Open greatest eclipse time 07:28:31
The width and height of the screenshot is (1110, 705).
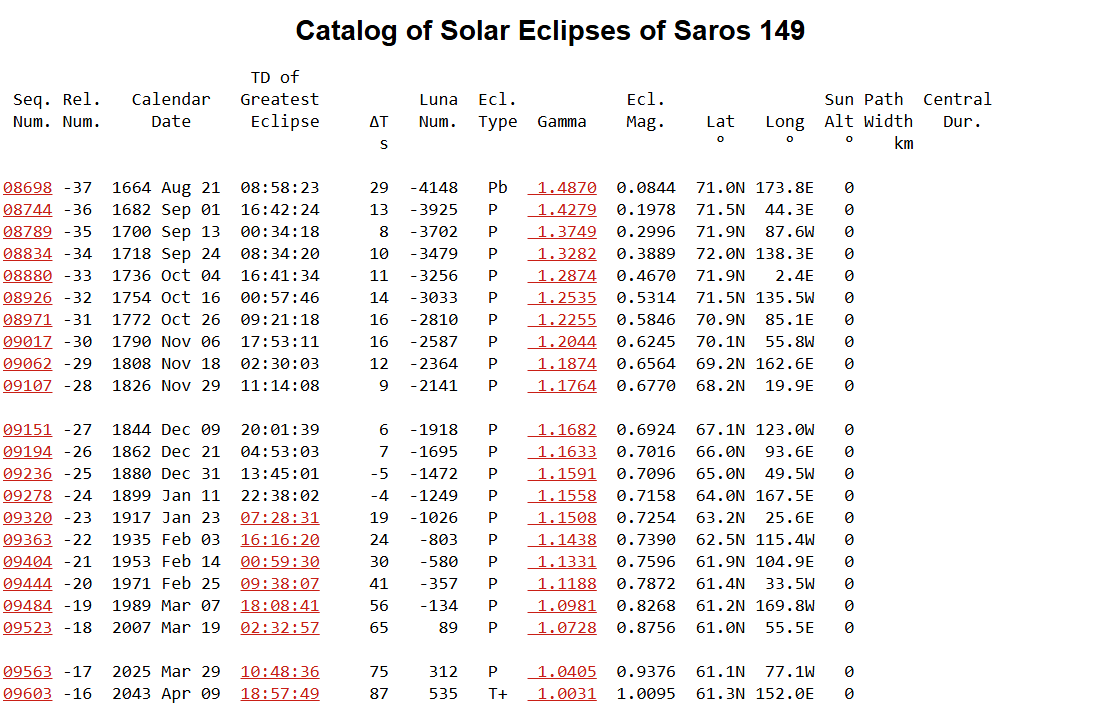click(x=280, y=517)
